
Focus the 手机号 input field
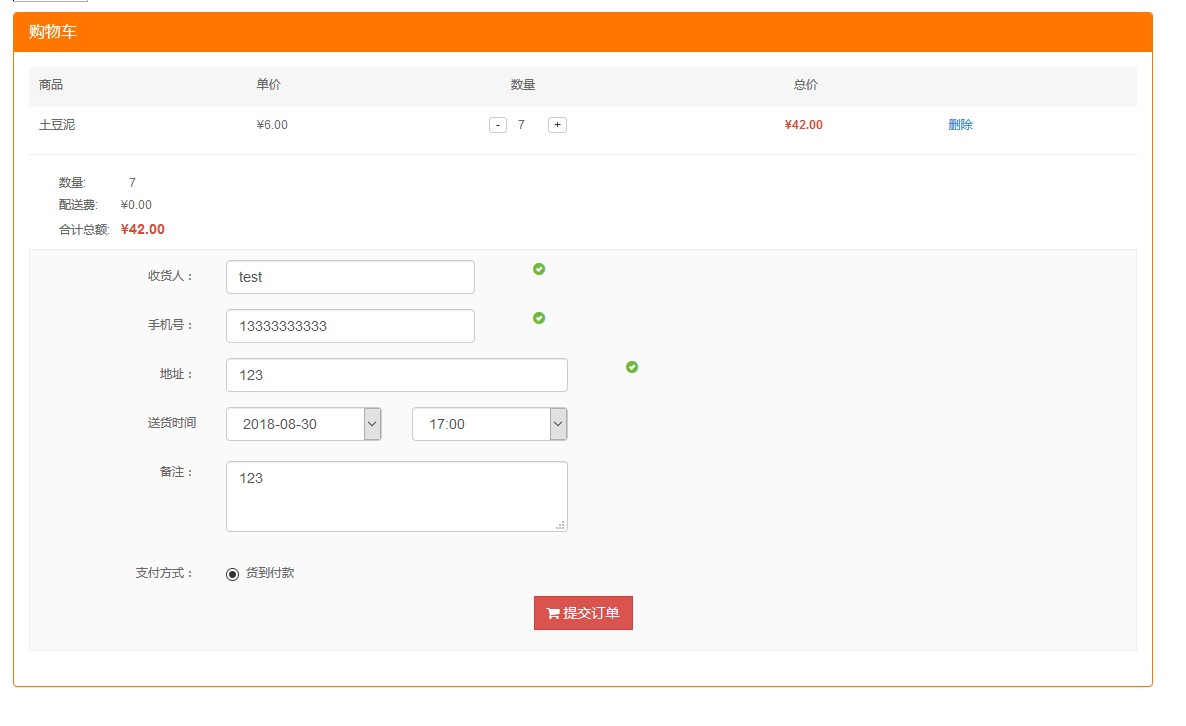(350, 326)
